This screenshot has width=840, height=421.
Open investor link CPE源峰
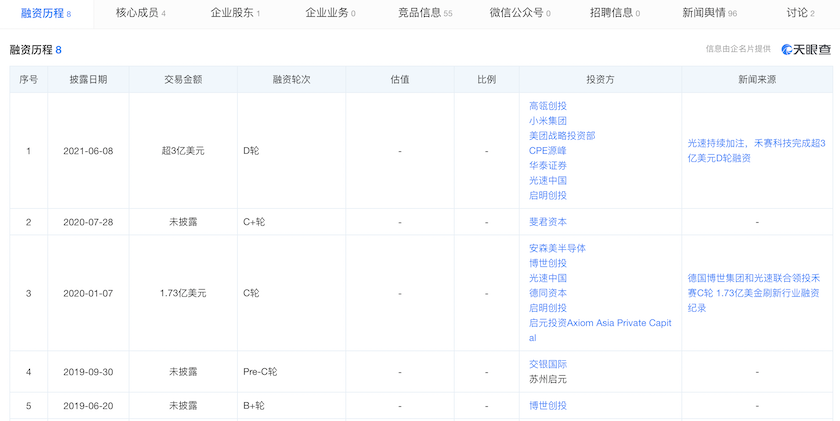[x=548, y=151]
